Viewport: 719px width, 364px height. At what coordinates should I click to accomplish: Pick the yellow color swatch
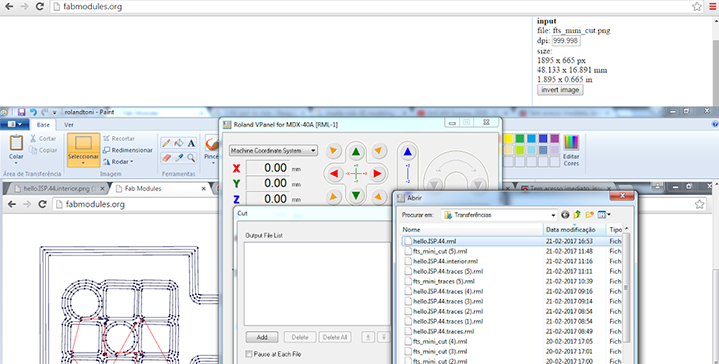tap(508, 138)
